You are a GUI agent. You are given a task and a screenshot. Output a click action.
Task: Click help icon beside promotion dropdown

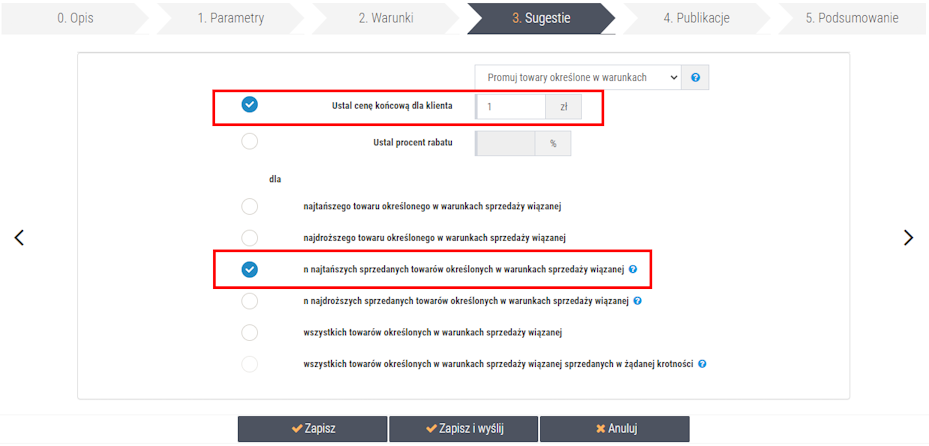pyautogui.click(x=696, y=78)
